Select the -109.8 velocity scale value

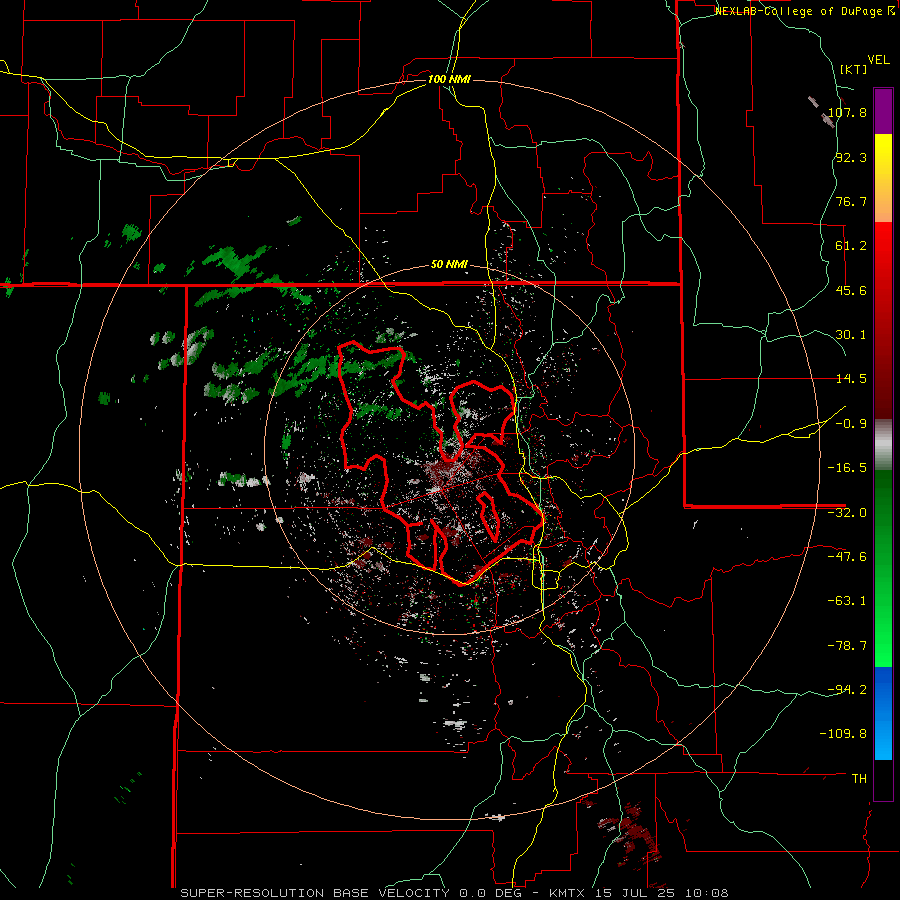pyautogui.click(x=843, y=734)
